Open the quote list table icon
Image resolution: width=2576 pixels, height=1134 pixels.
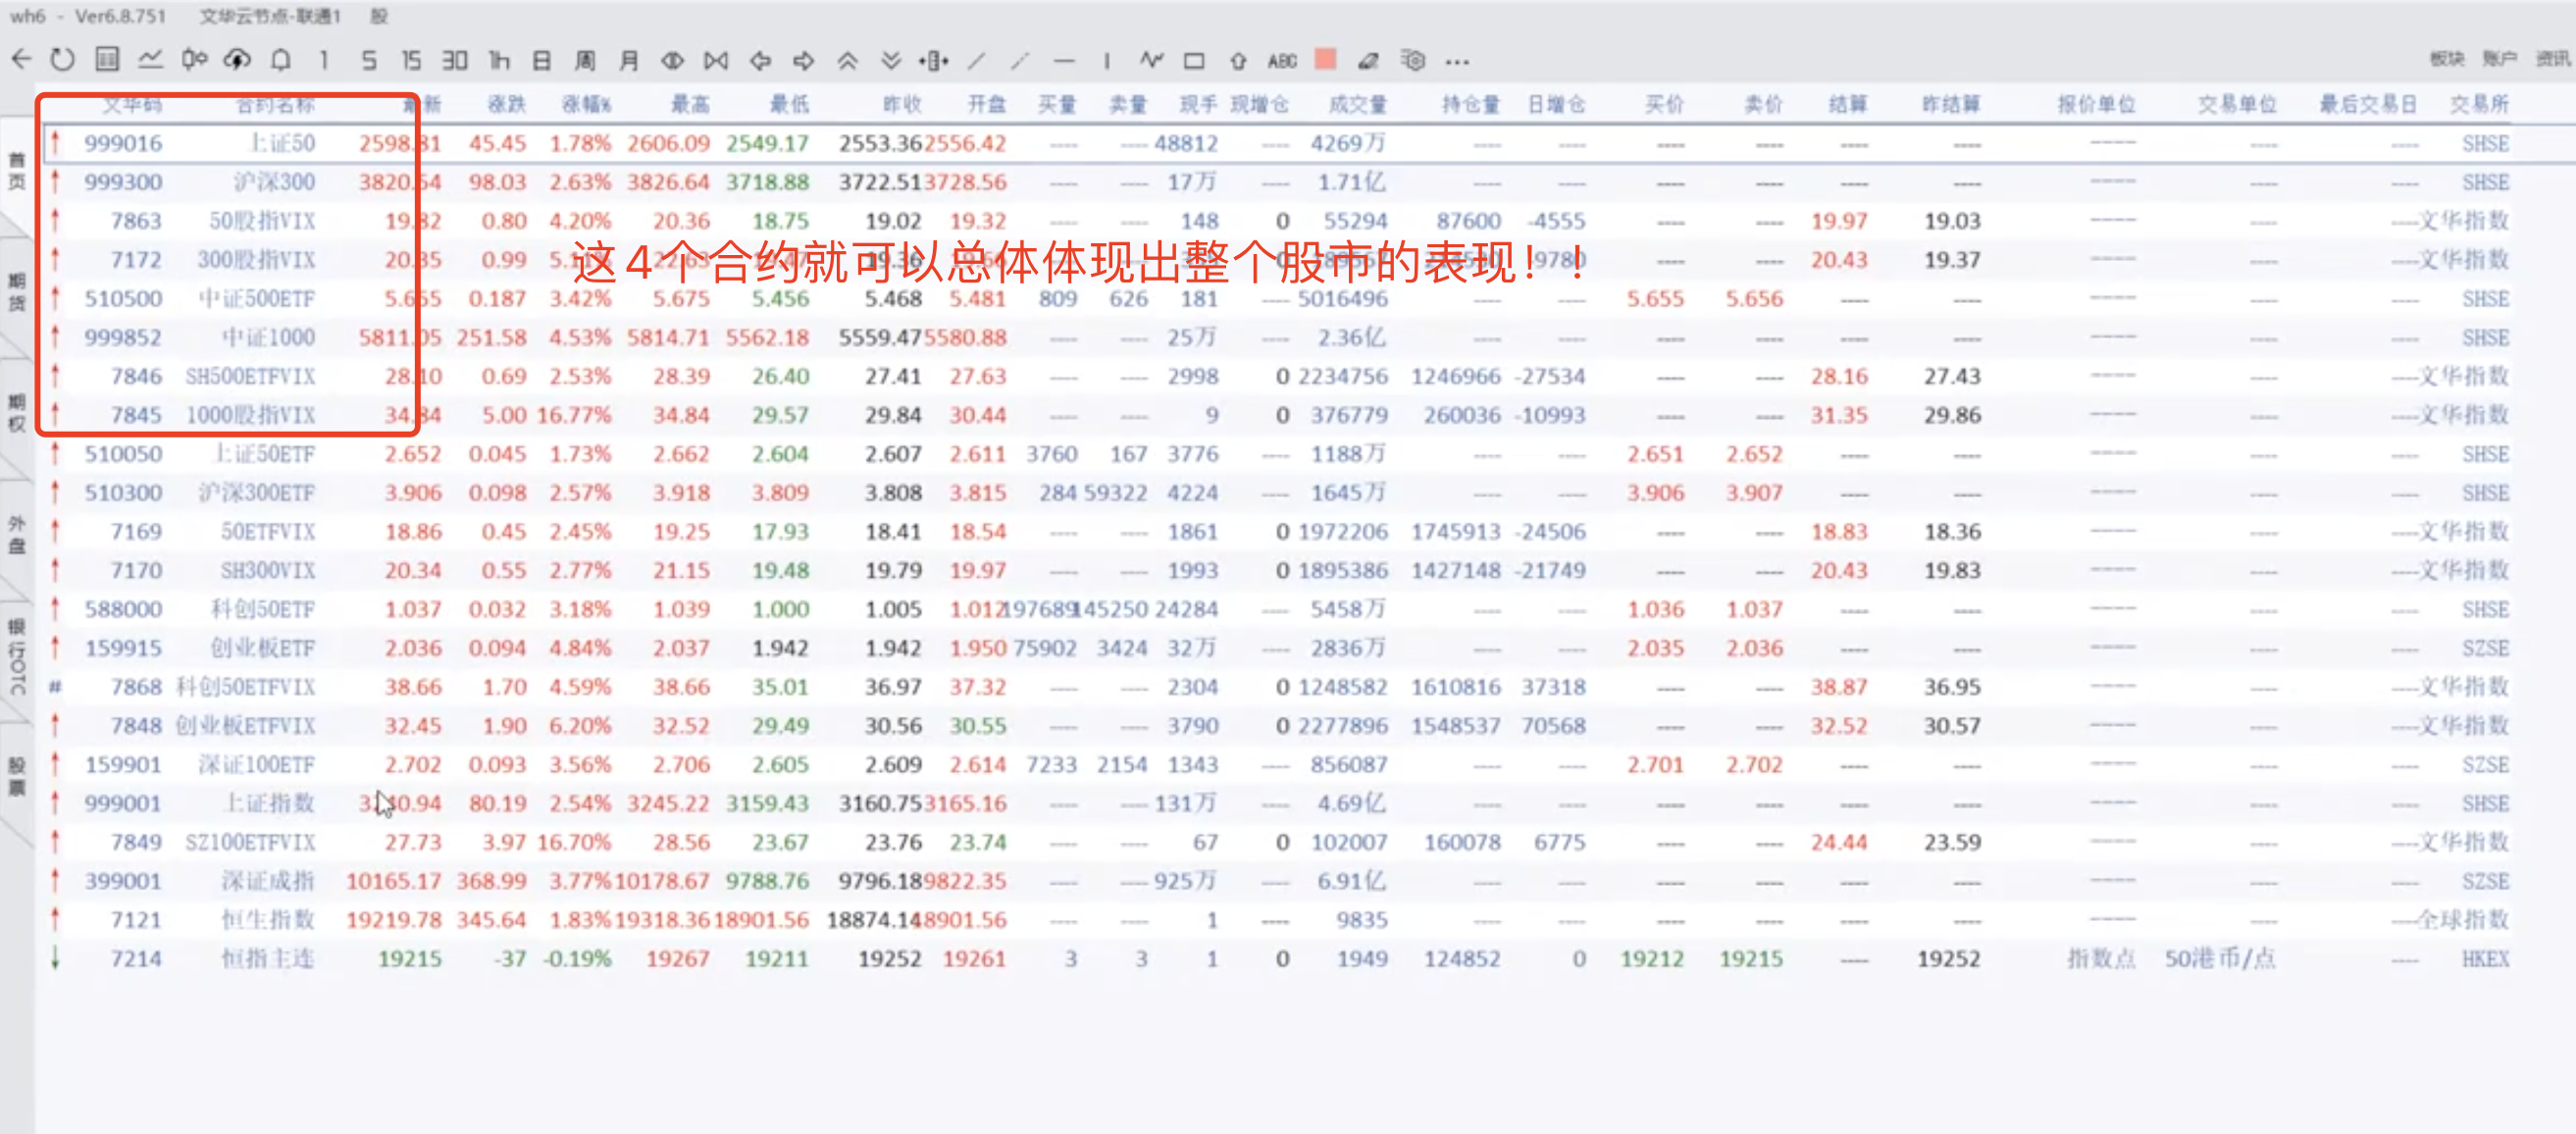tap(107, 60)
